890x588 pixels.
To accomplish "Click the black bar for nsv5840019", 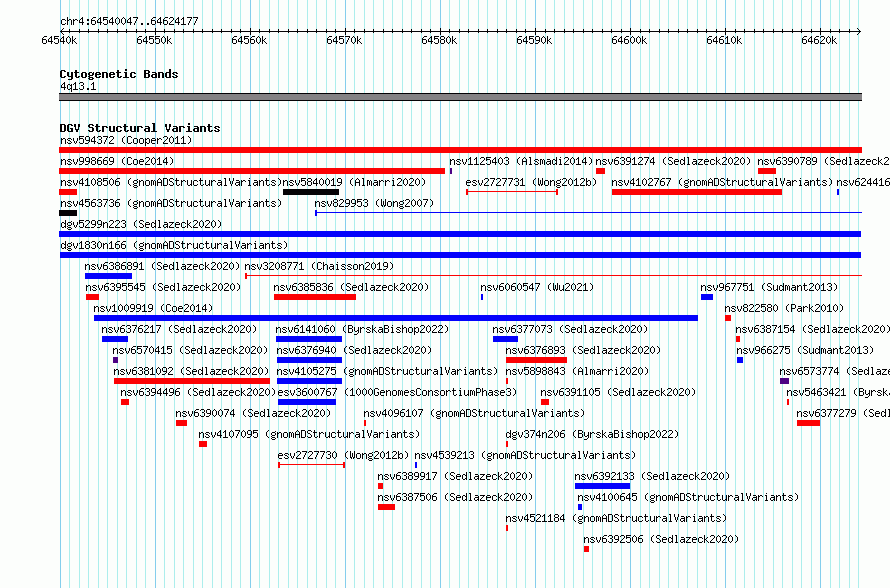I will pyautogui.click(x=311, y=192).
